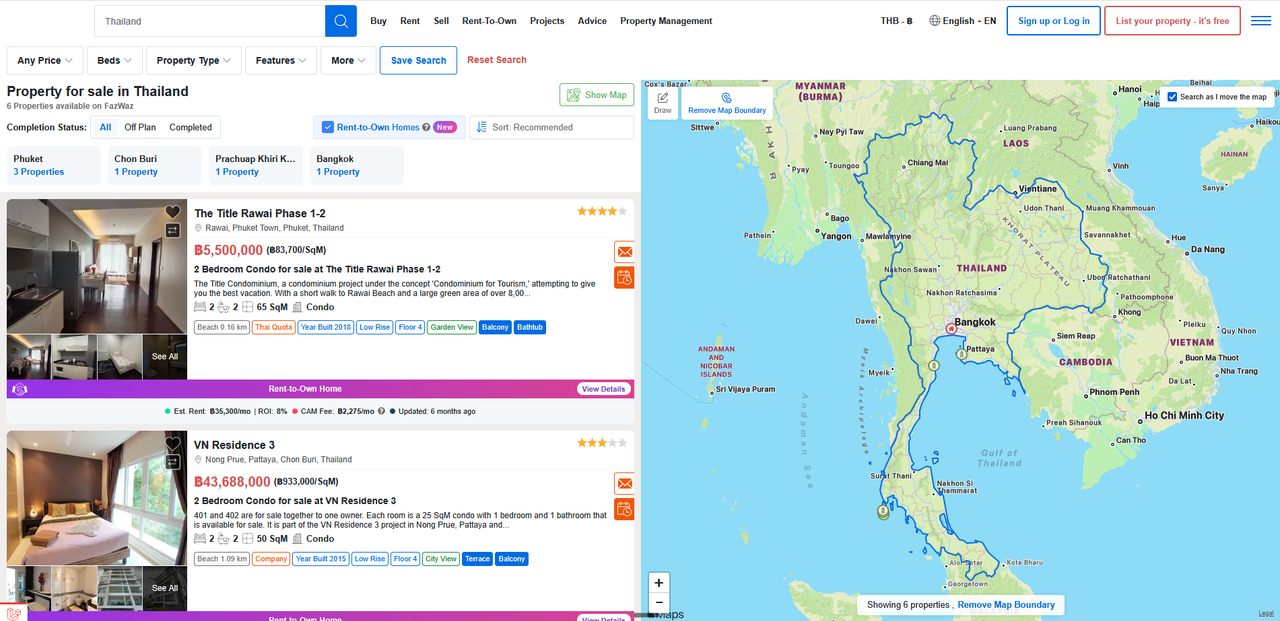Expand the More filters dropdown
The width and height of the screenshot is (1280, 621).
[348, 60]
